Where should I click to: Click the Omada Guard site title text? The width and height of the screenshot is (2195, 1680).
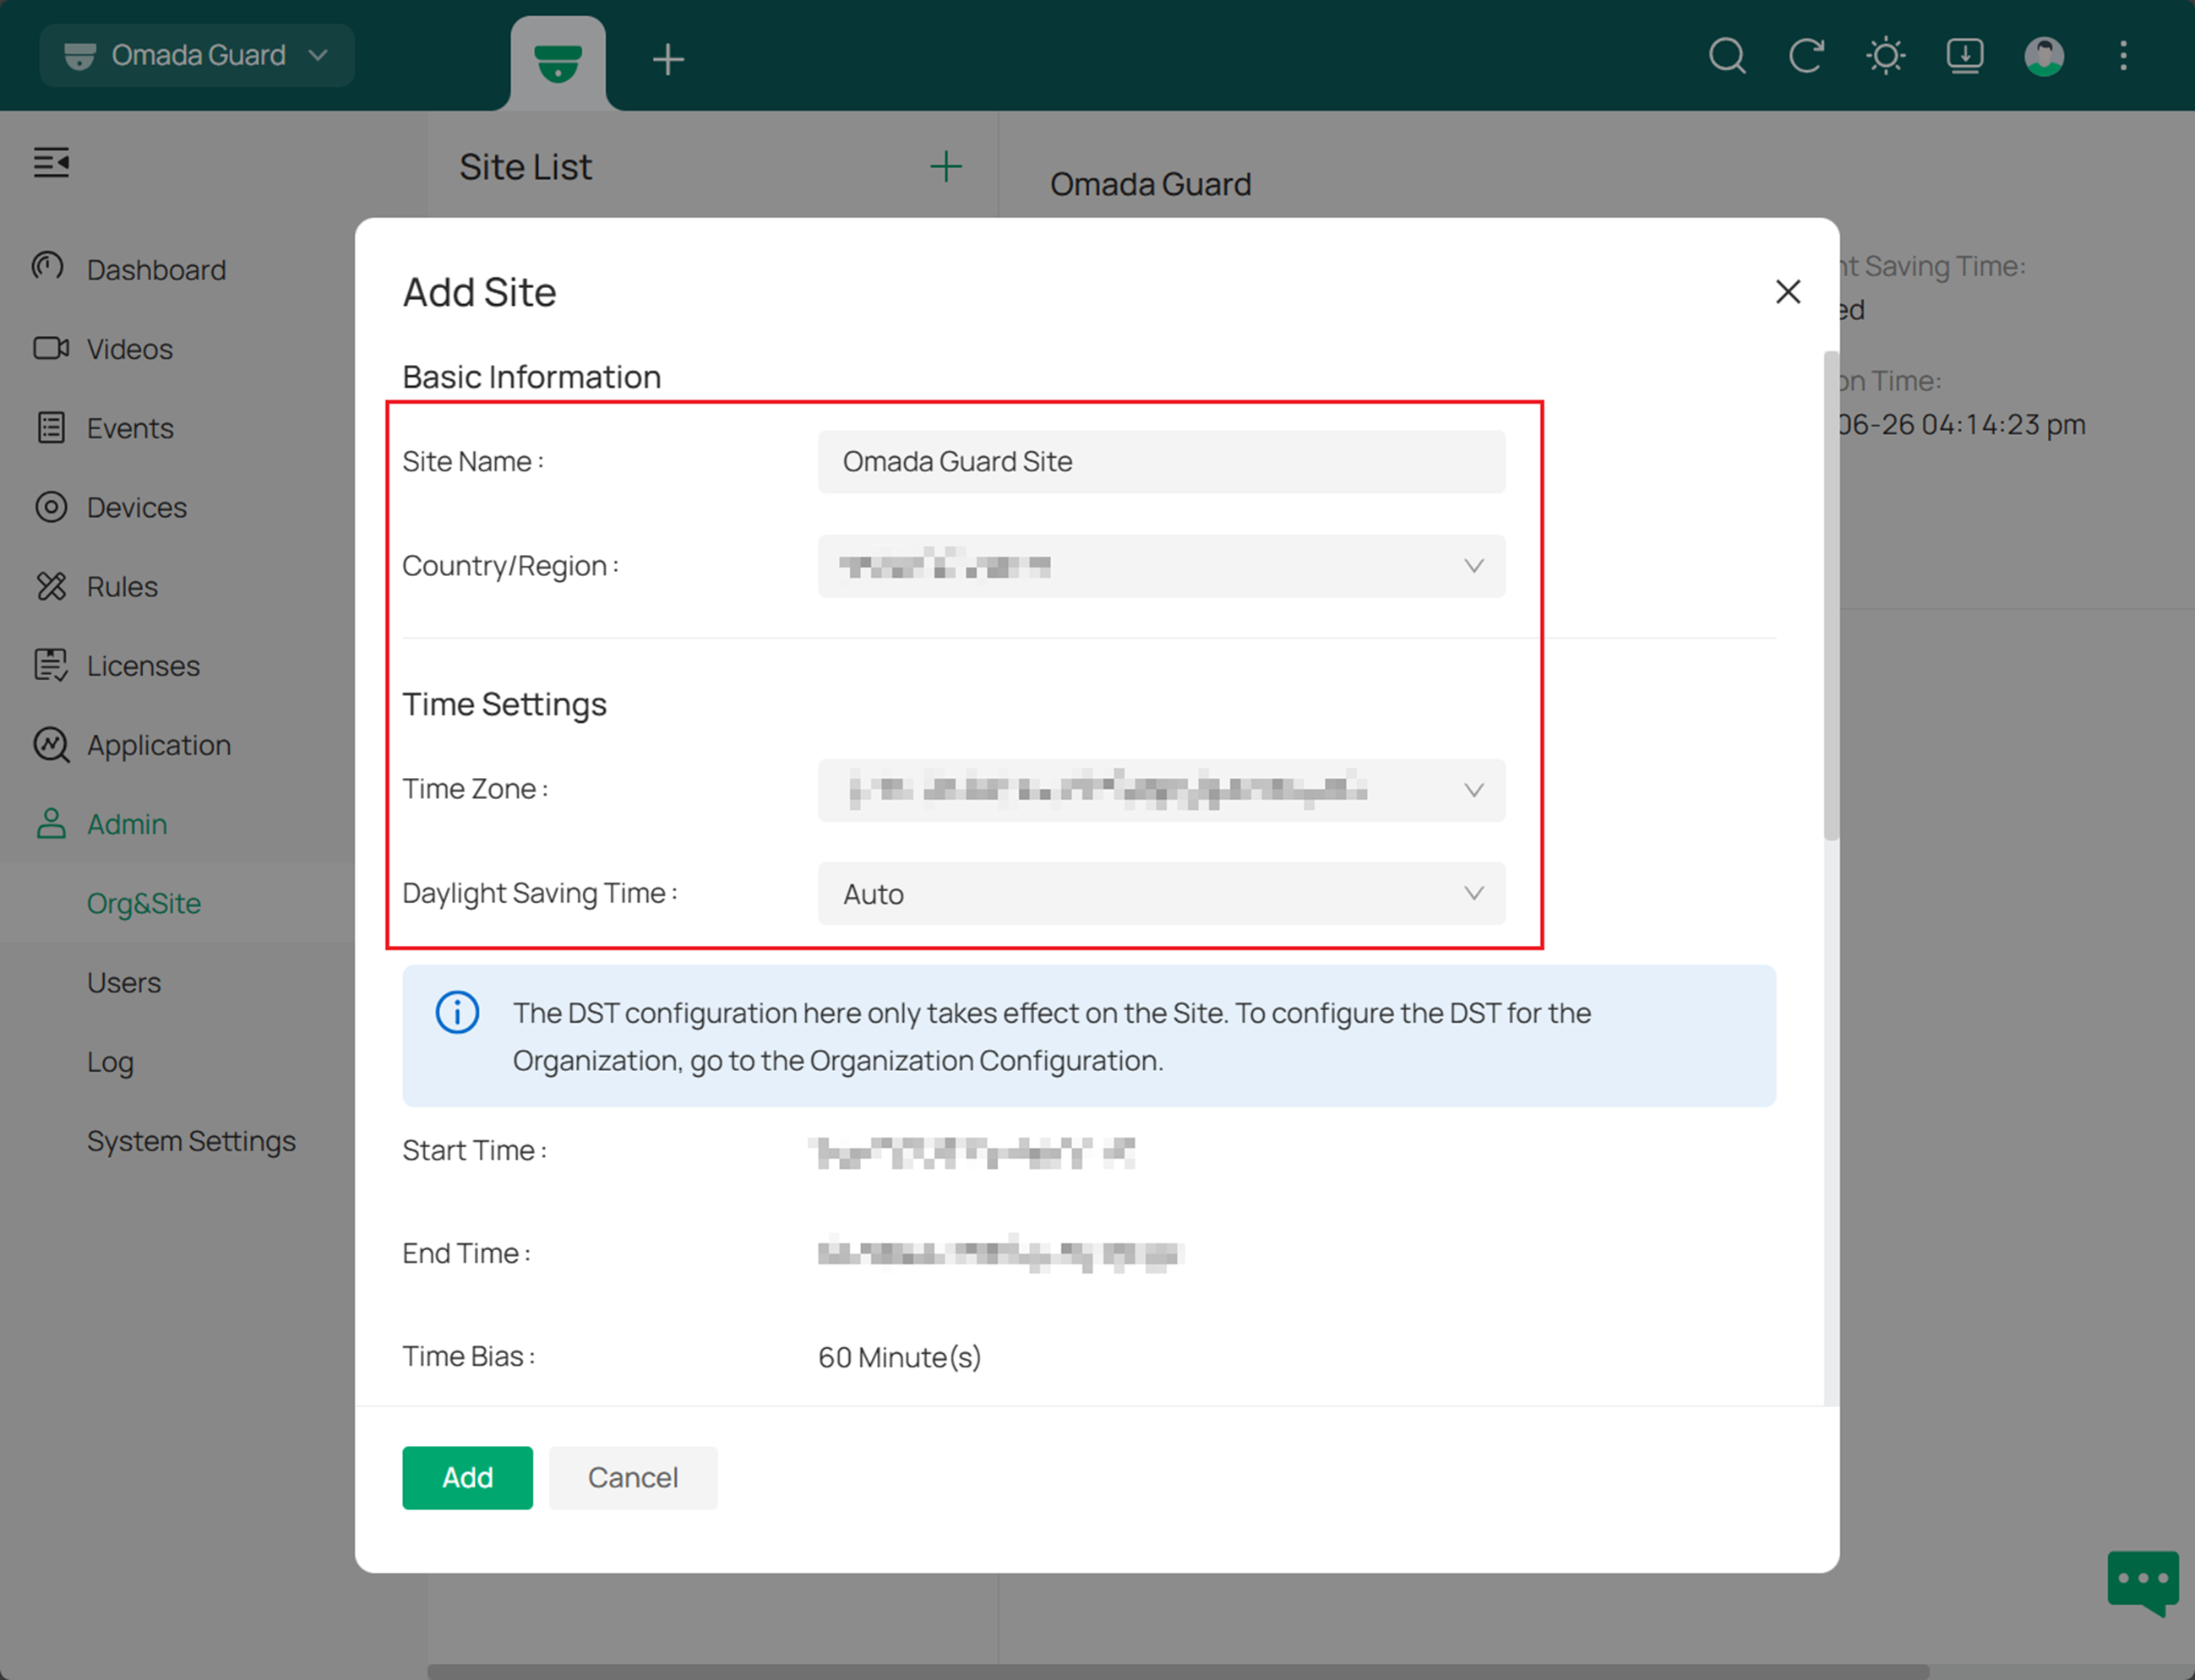(1150, 184)
